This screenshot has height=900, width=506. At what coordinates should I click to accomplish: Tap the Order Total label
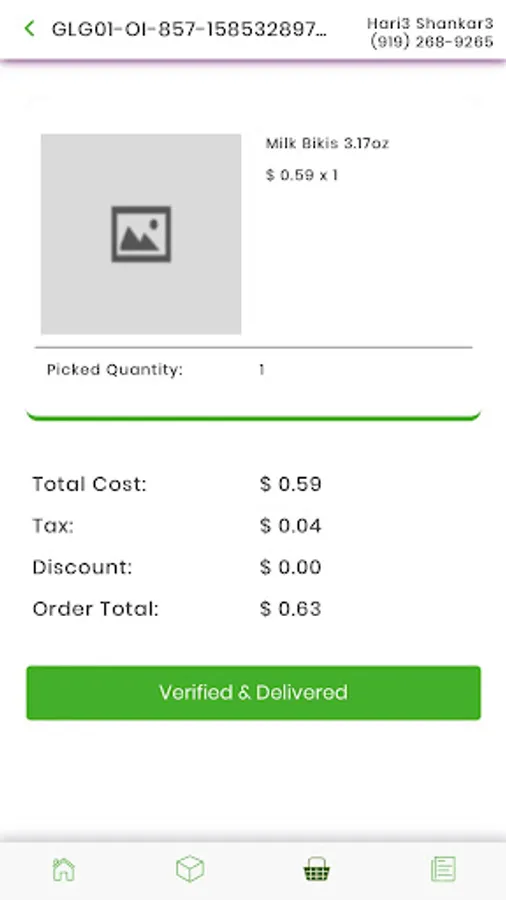95,608
